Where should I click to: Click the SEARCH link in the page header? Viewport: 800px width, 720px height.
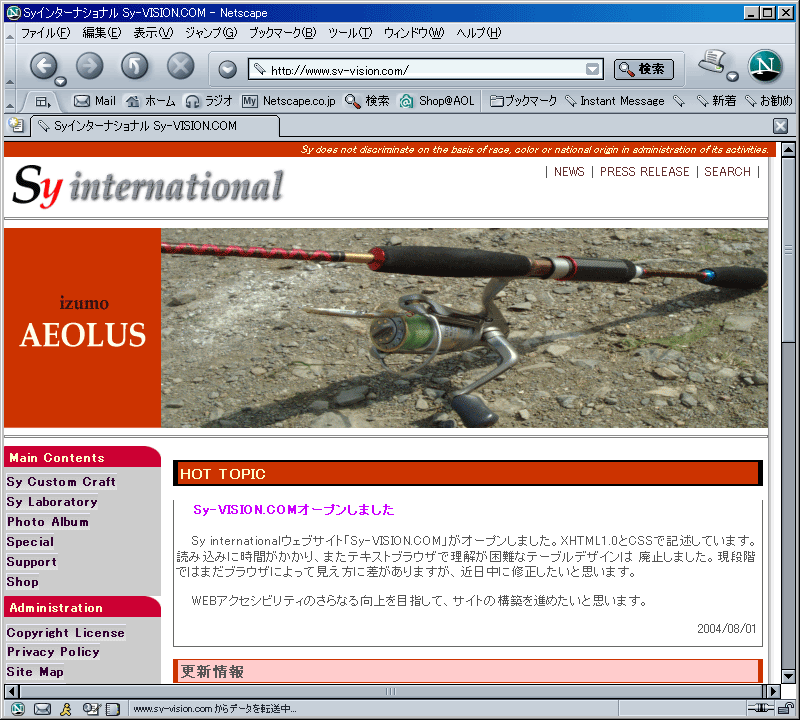point(727,172)
